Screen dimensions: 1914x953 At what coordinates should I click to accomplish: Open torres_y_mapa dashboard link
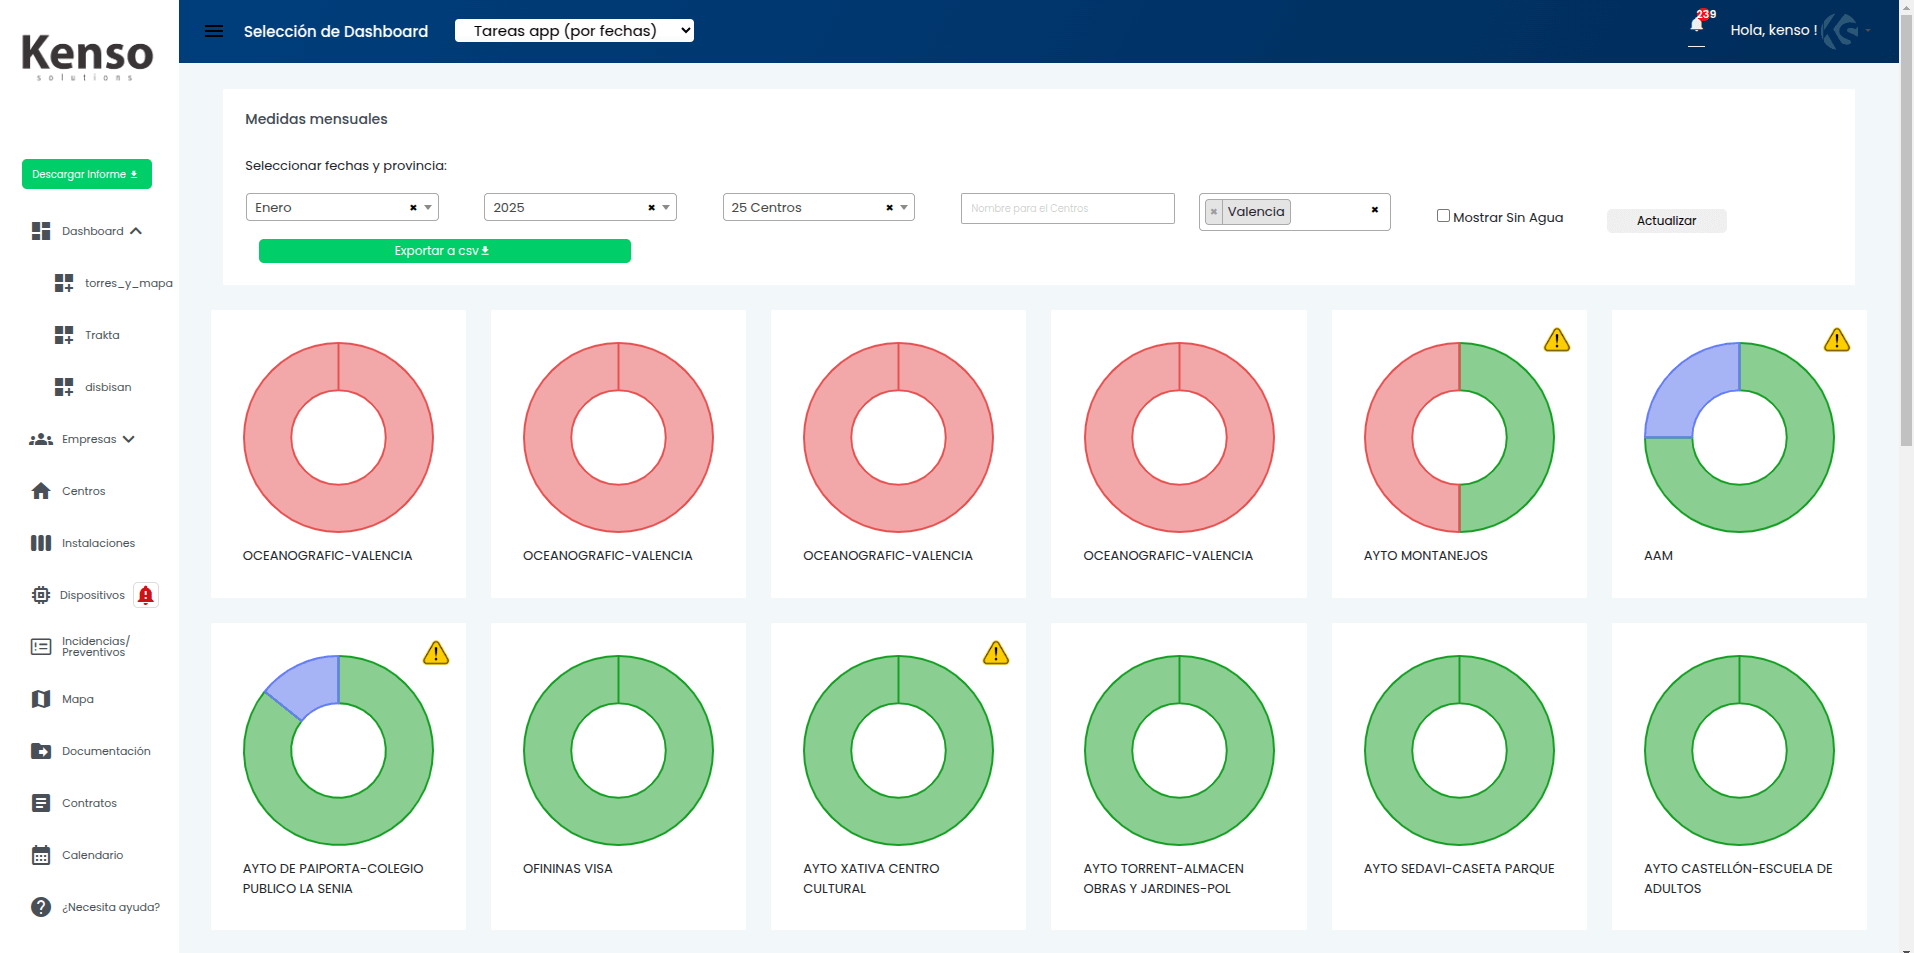tap(129, 283)
